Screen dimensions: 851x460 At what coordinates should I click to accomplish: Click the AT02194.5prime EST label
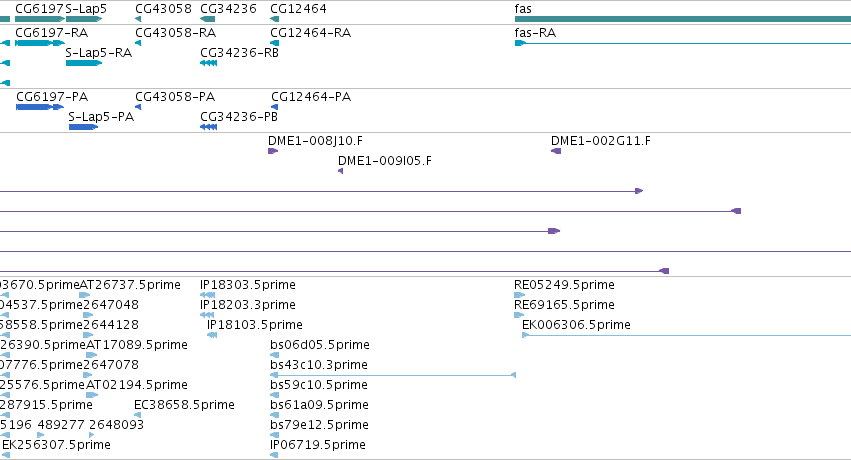[137, 385]
